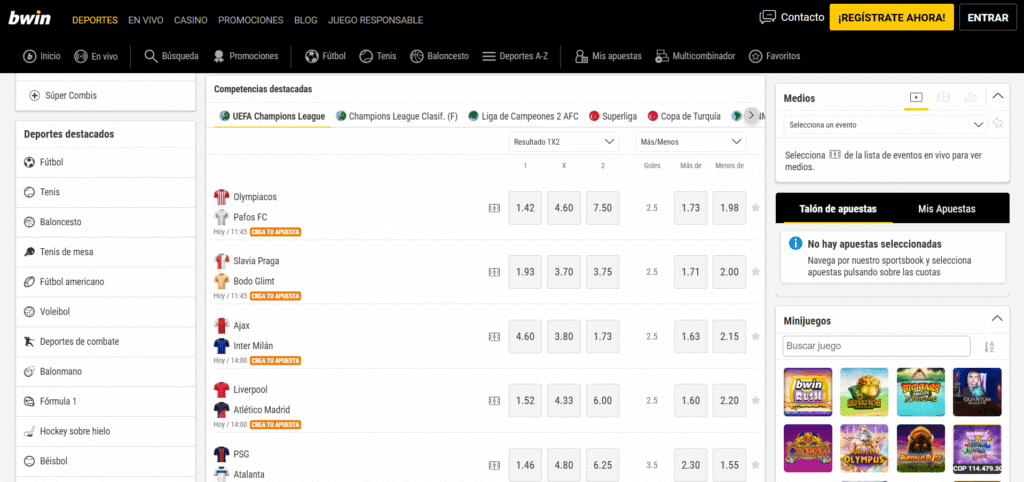Open Gates of Olympus minigame thumbnail
Viewport: 1024px width, 482px height.
(x=864, y=448)
